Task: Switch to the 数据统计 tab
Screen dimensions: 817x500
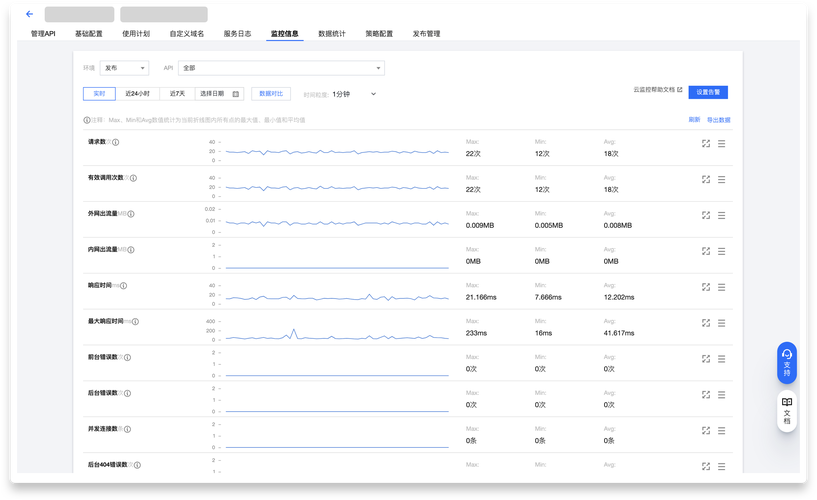Action: point(332,34)
